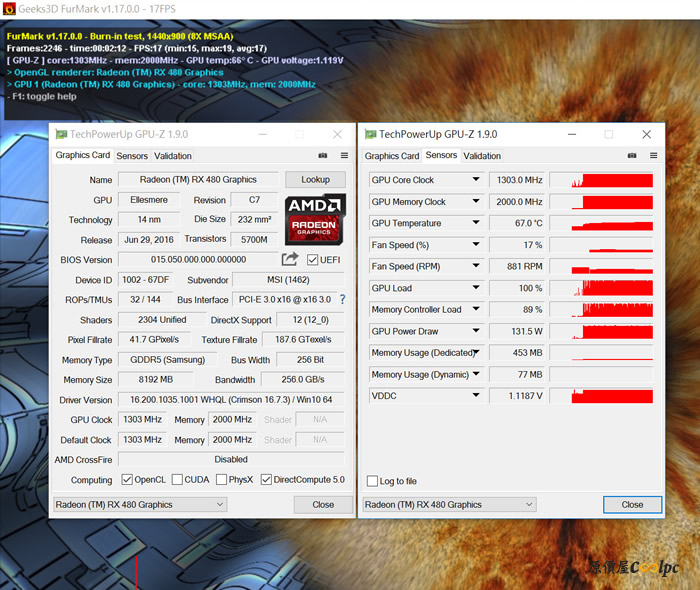Open the VDDC sensor dropdown

point(476,395)
